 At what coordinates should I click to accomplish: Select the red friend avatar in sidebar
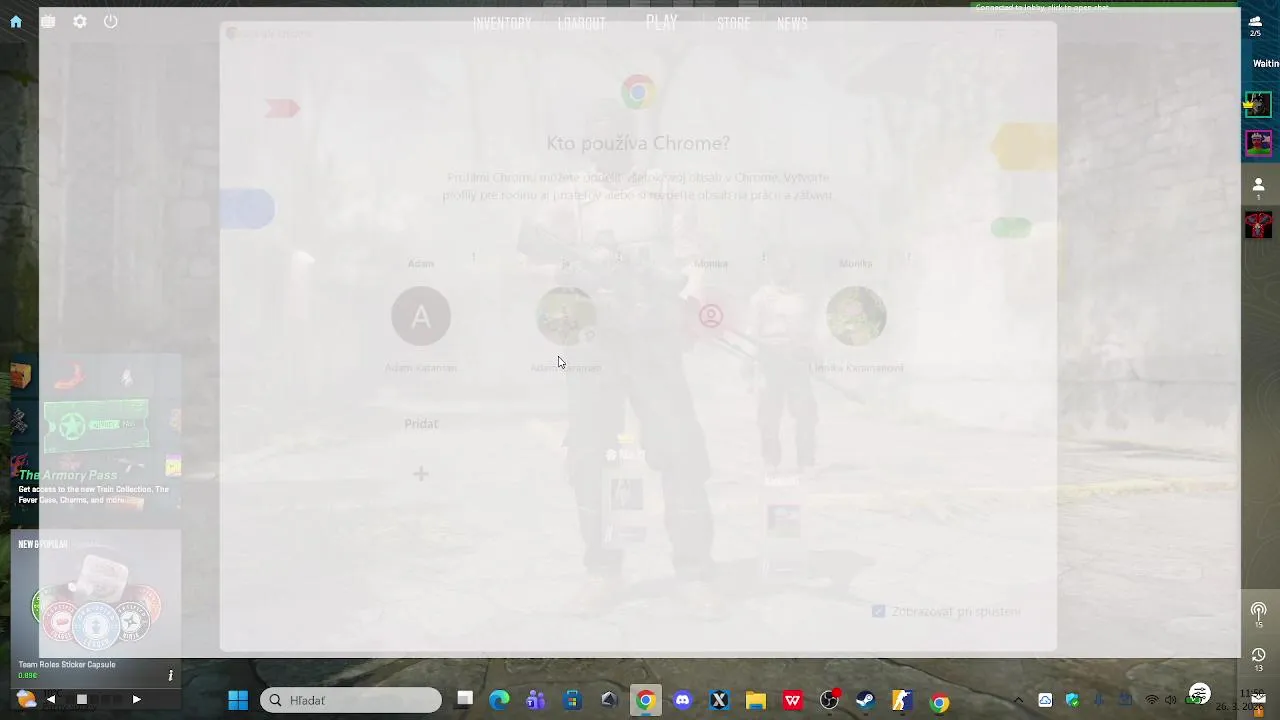click(x=1258, y=225)
